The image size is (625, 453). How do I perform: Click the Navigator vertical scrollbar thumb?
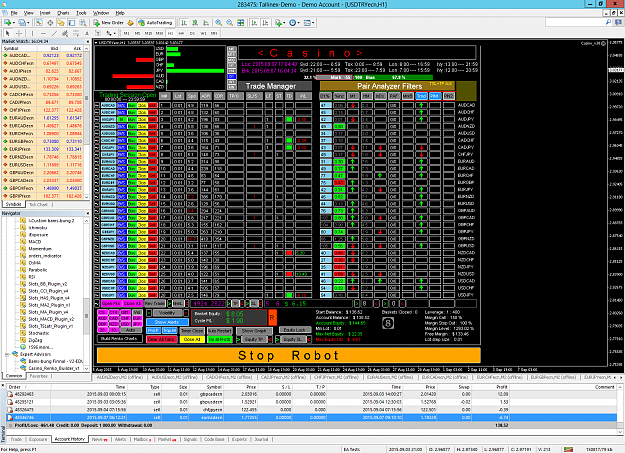(86, 318)
